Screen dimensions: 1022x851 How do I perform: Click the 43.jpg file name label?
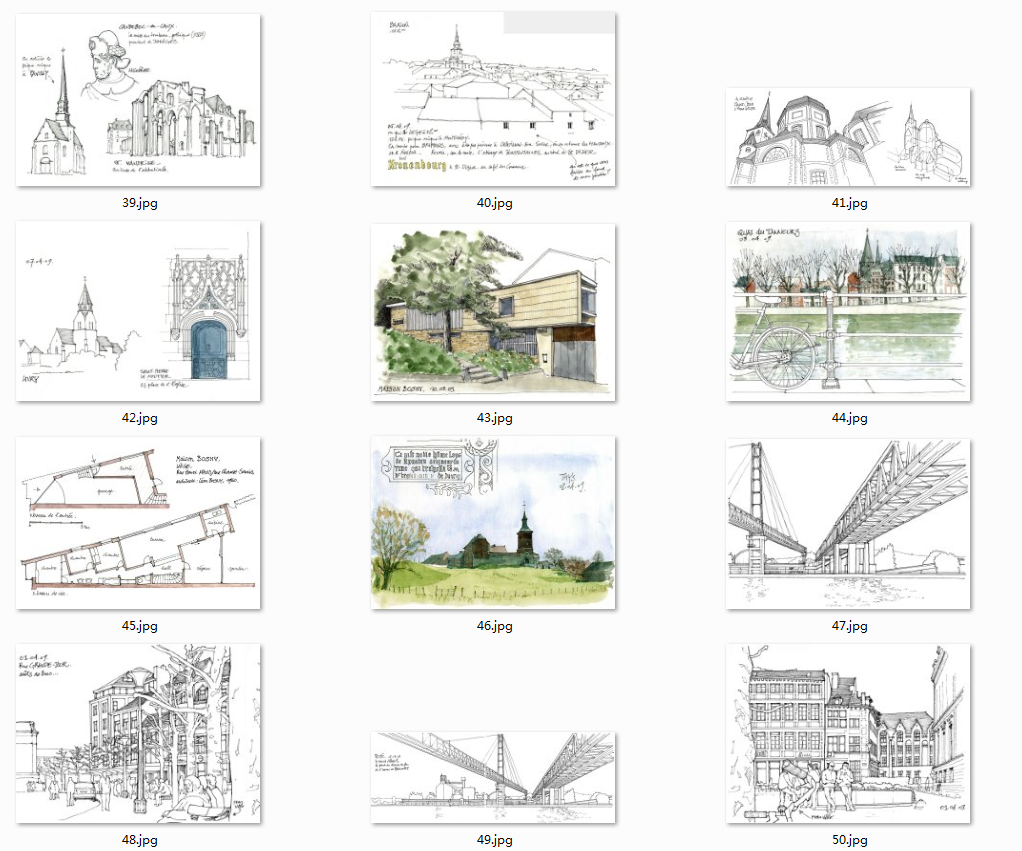494,418
